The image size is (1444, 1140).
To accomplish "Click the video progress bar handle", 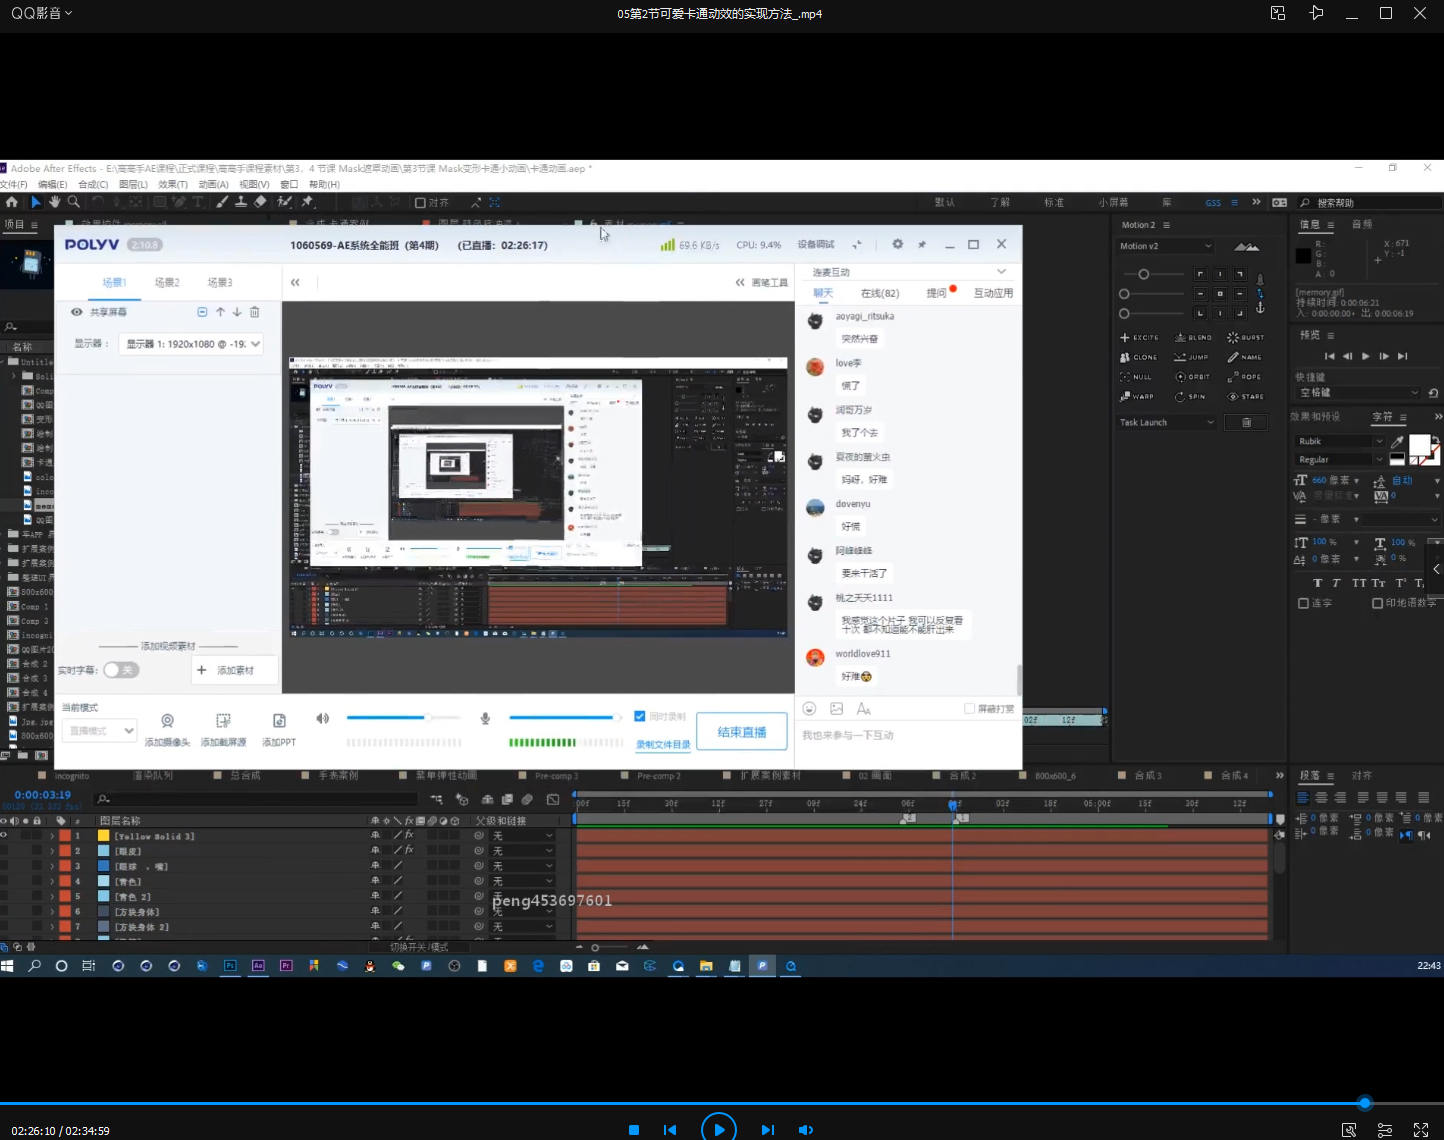I will [x=1364, y=1103].
